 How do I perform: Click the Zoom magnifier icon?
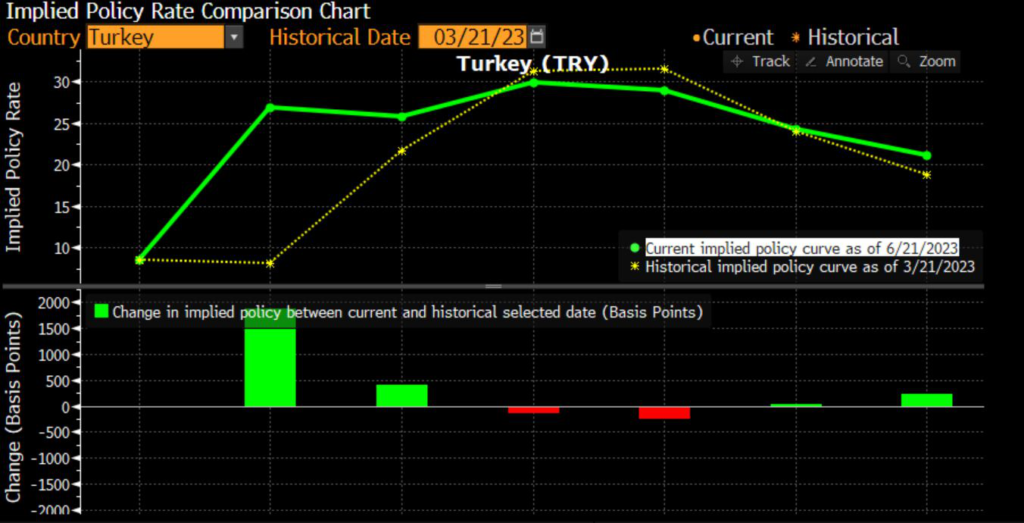(x=904, y=62)
